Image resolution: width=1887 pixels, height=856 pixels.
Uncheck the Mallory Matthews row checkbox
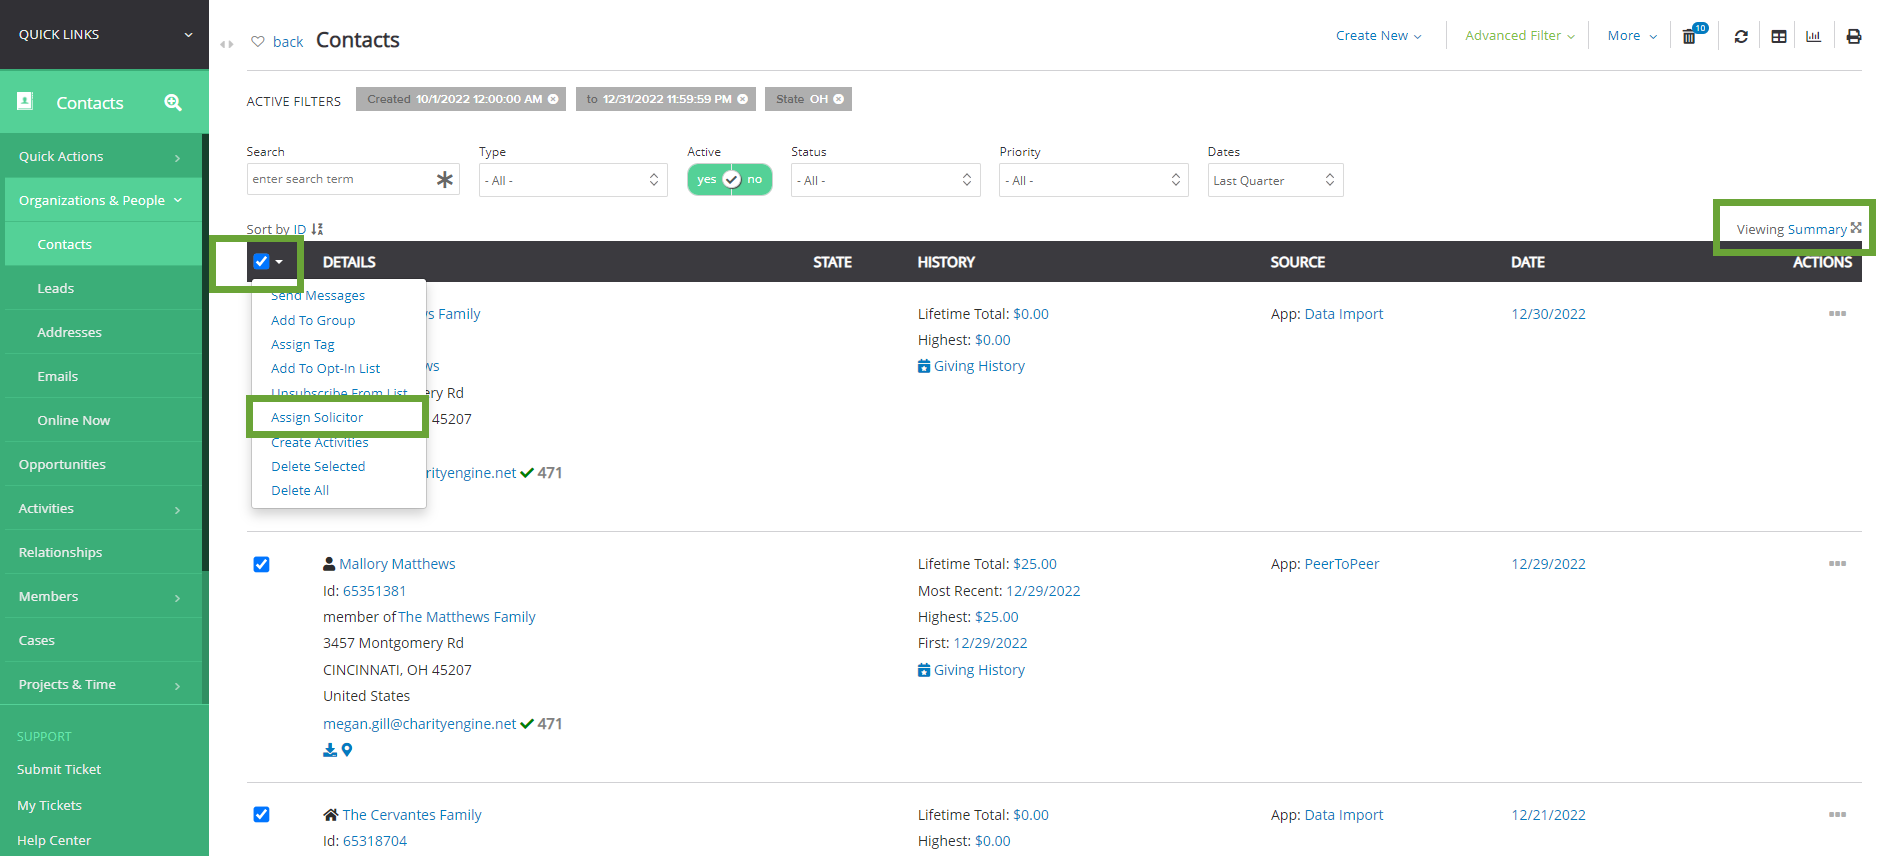pos(261,564)
